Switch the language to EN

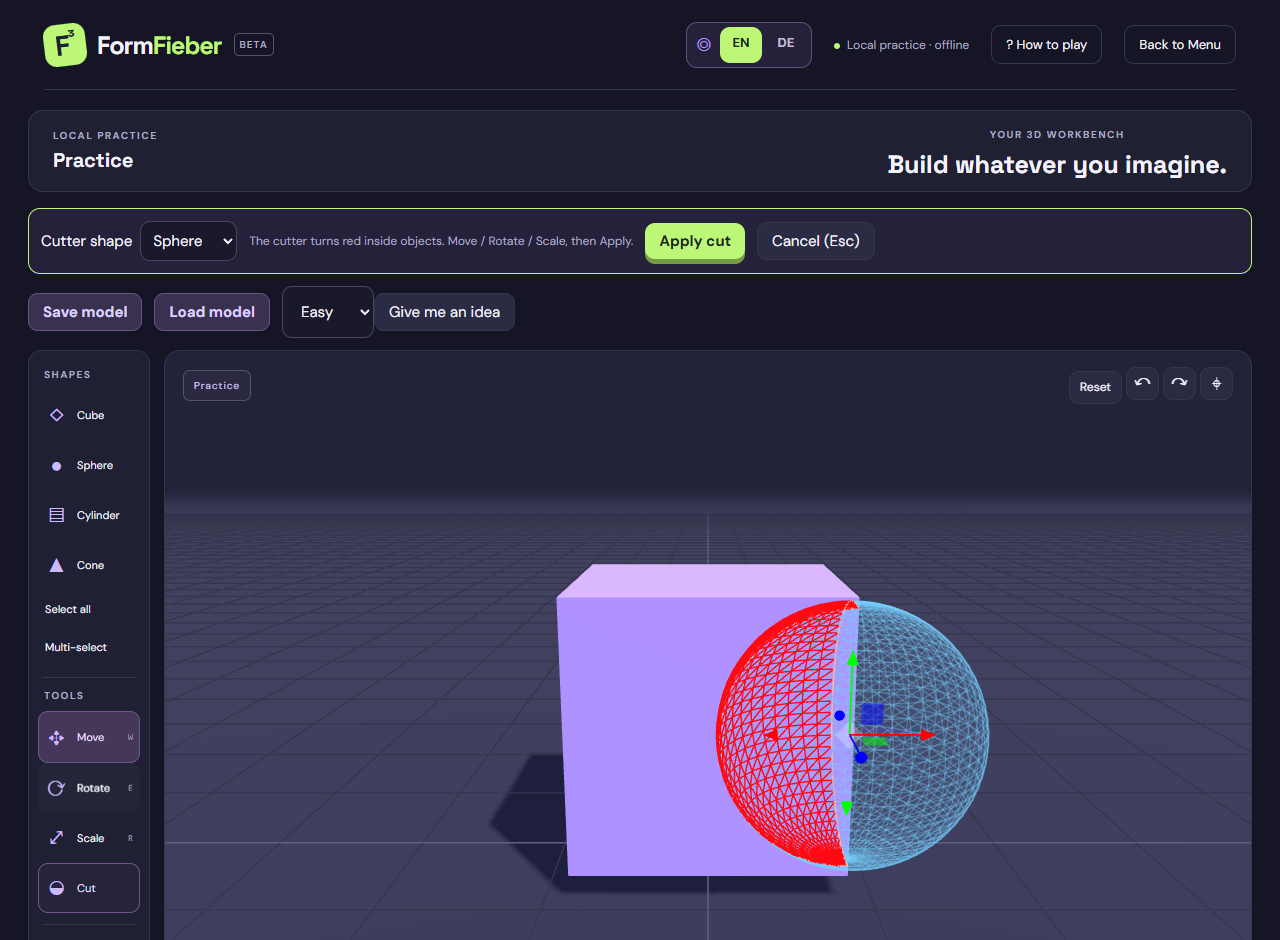coord(741,44)
